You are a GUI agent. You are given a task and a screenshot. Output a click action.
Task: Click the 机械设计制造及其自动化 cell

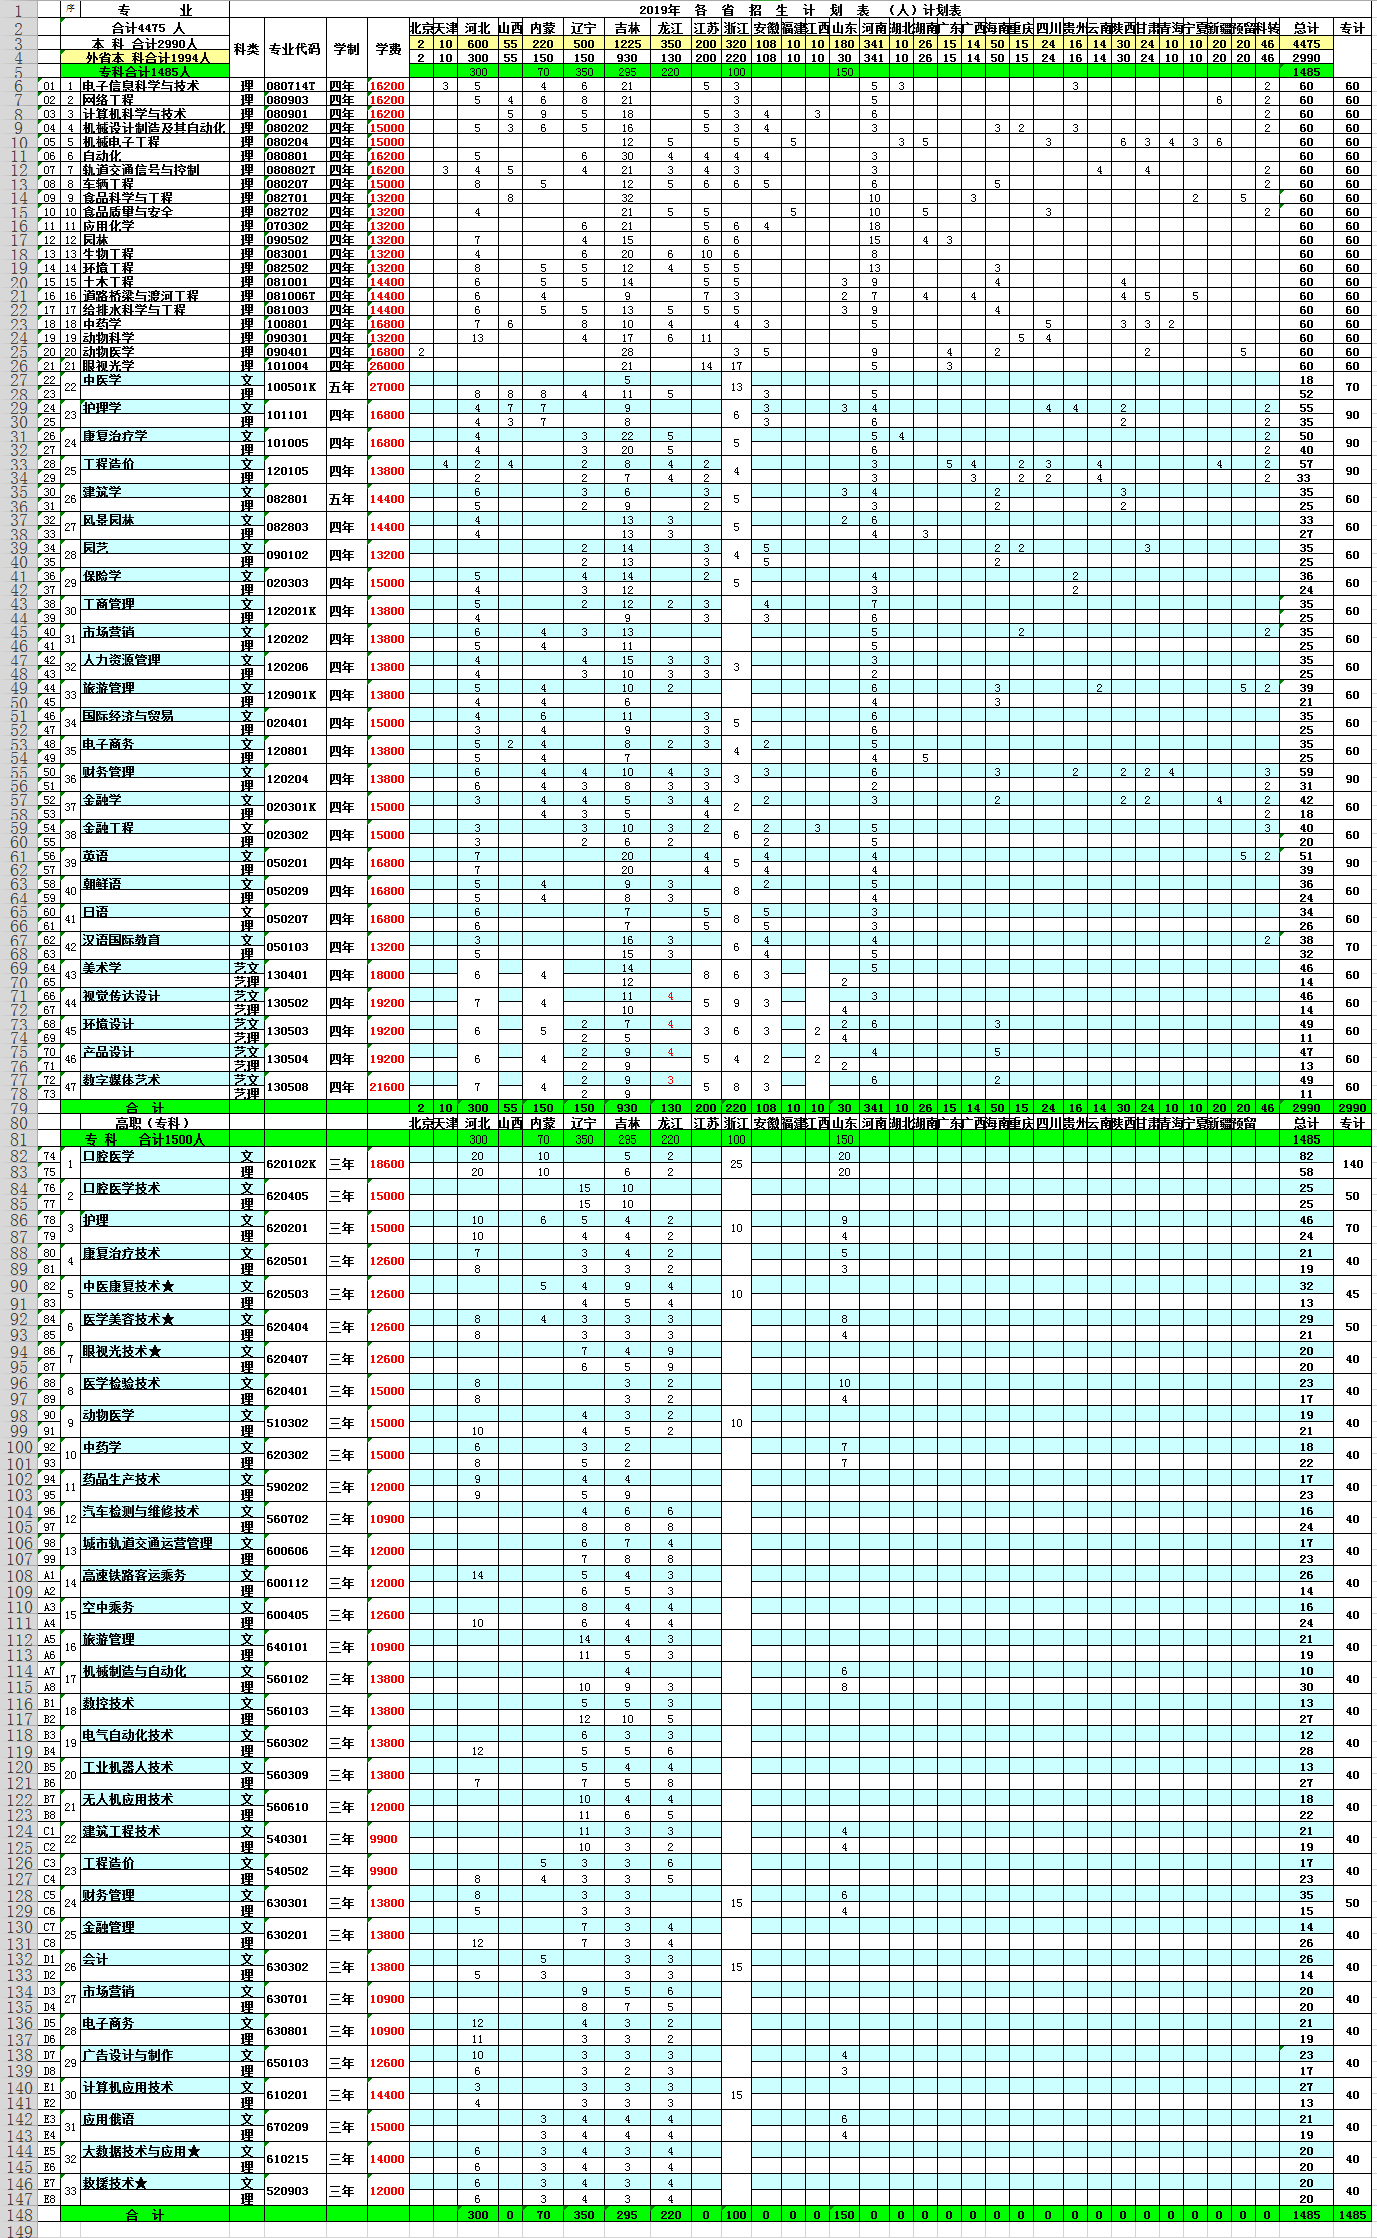(x=155, y=128)
